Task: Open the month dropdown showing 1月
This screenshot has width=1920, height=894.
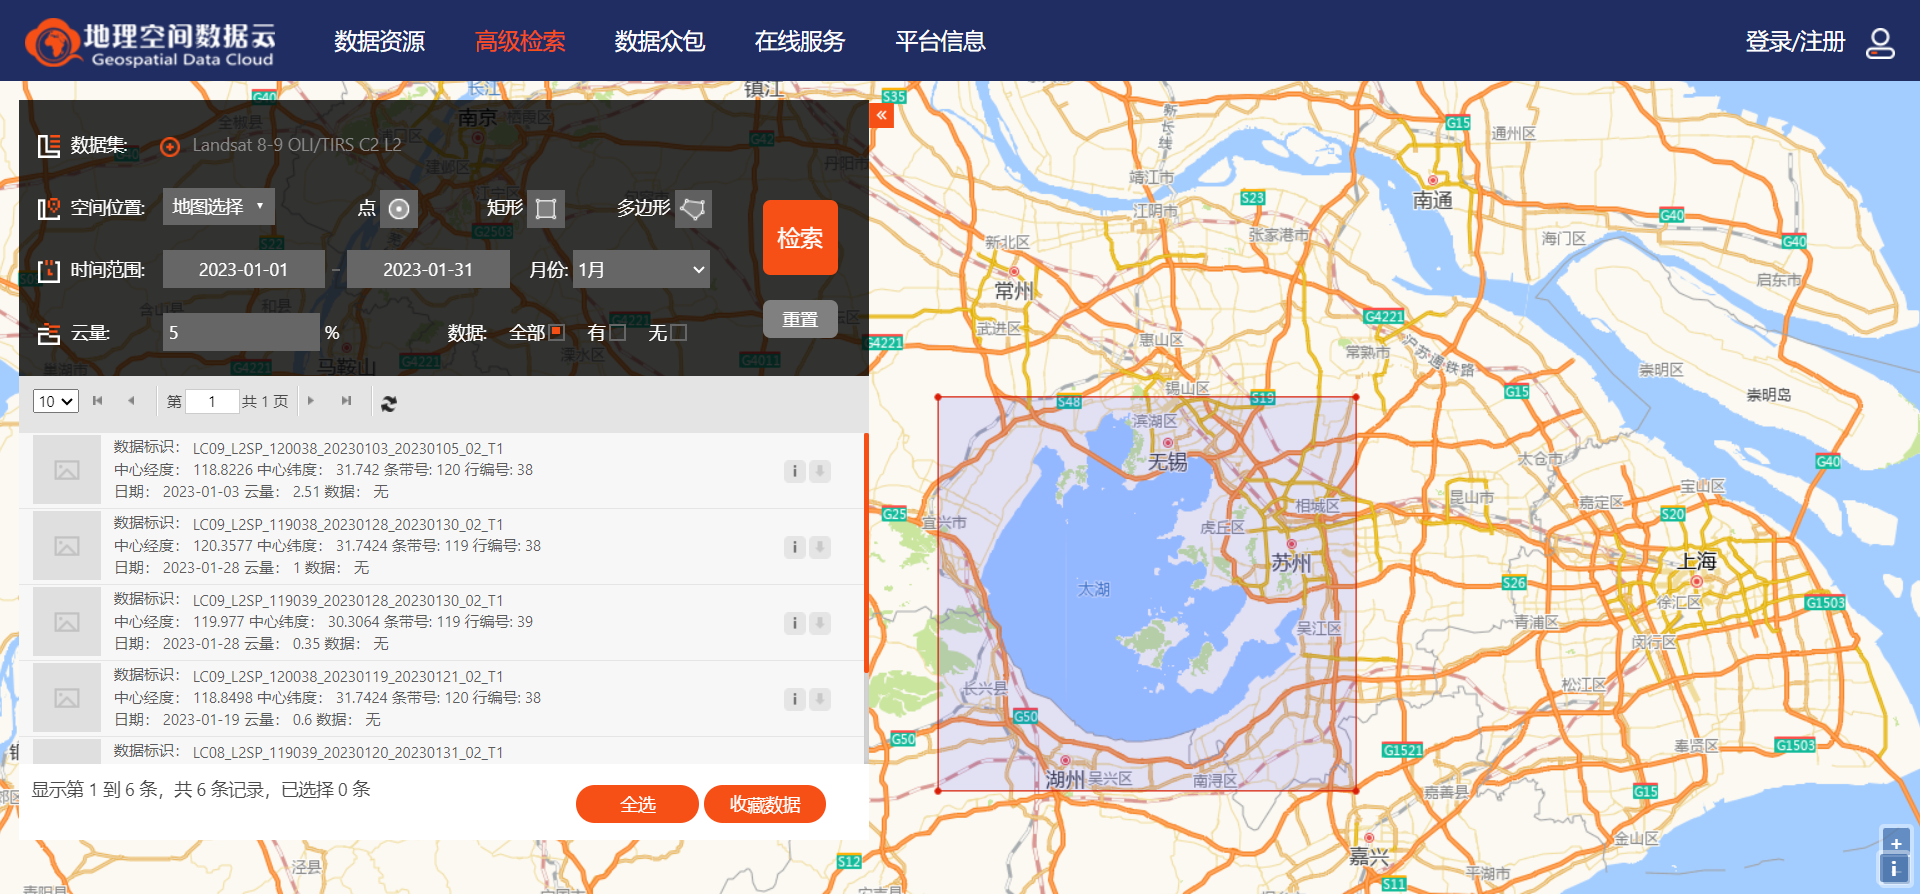Action: click(641, 269)
